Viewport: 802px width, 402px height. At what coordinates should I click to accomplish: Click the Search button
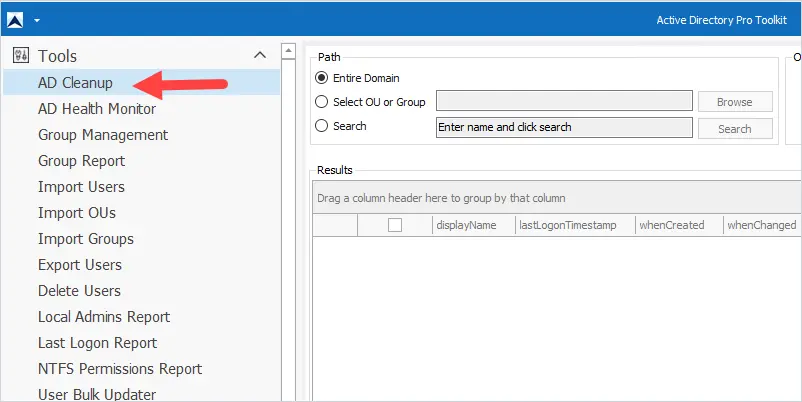tap(735, 128)
